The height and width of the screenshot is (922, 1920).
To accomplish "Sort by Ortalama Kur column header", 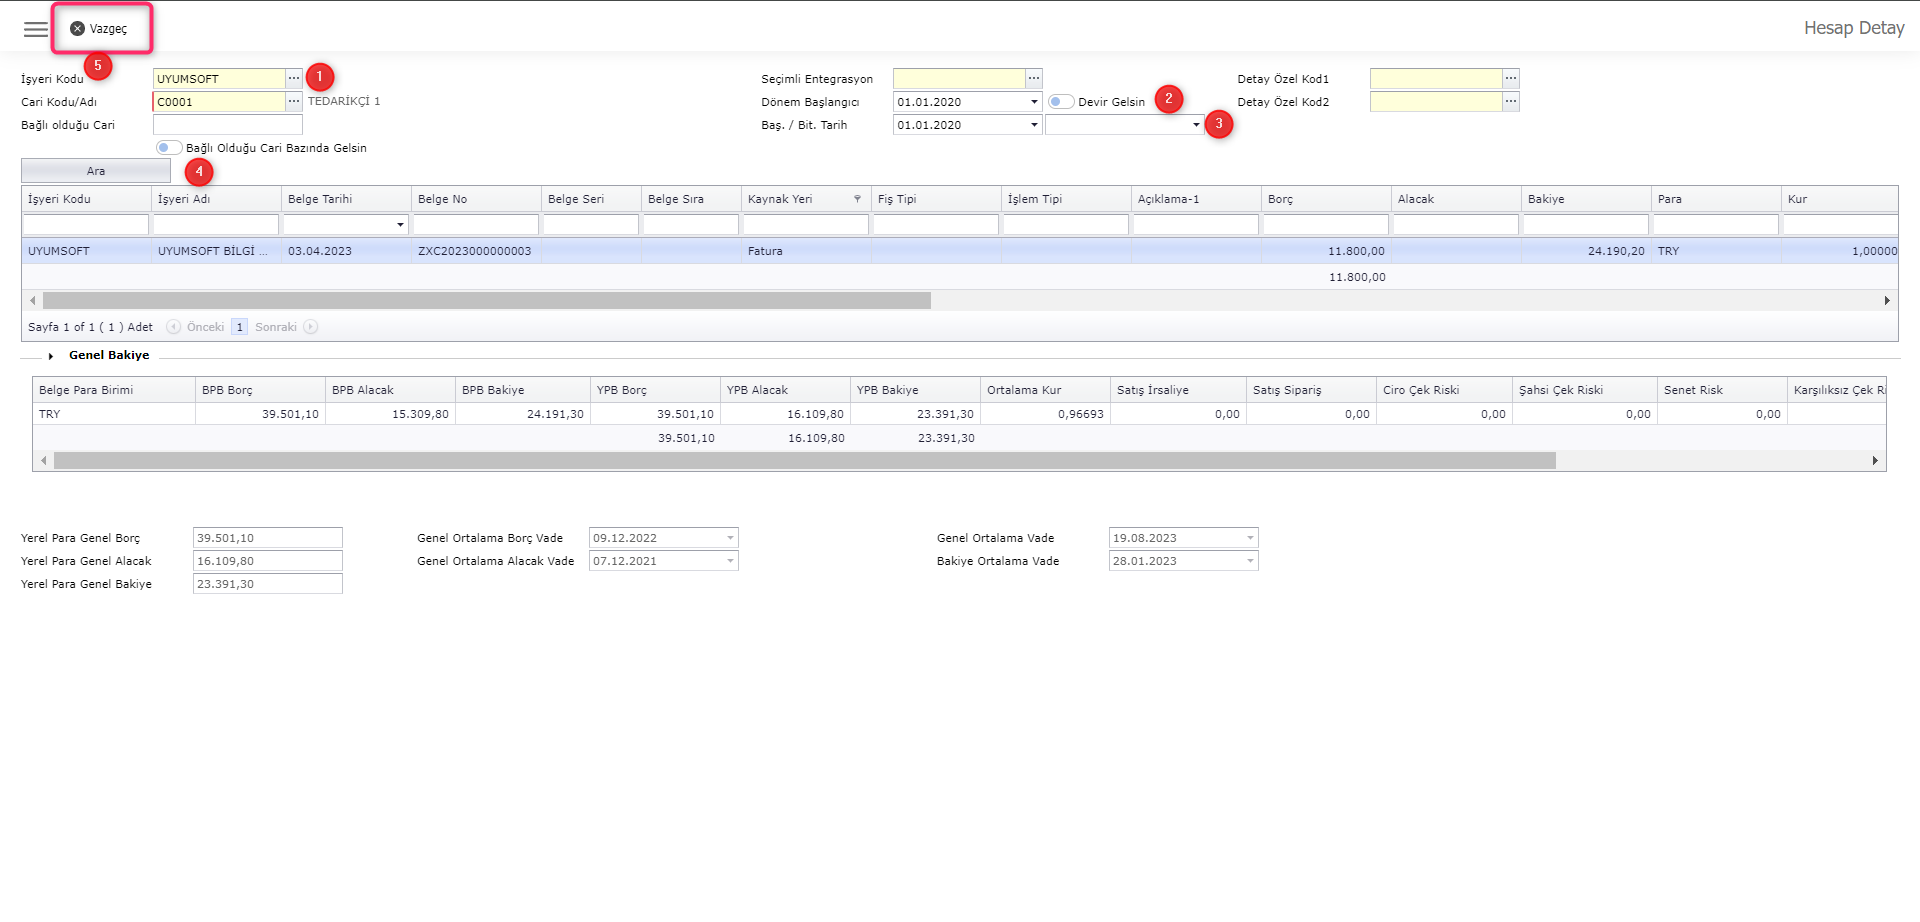I will 1045,390.
